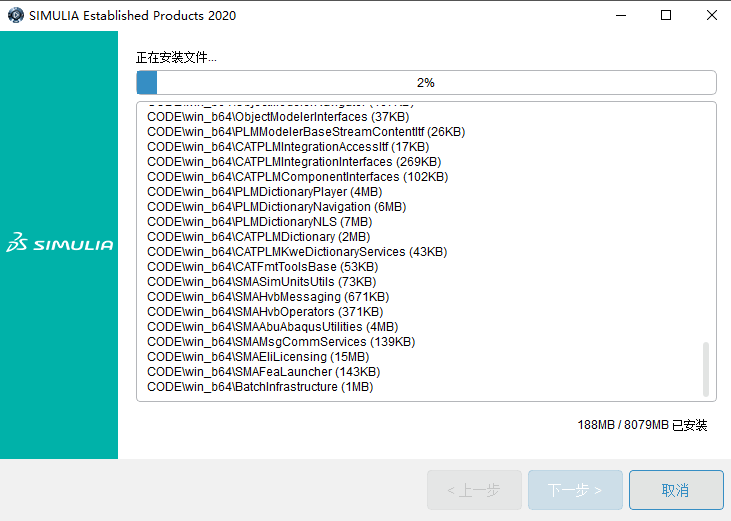Select PLMDictionaryNLS (7MB) row
The image size is (731, 521).
[259, 222]
